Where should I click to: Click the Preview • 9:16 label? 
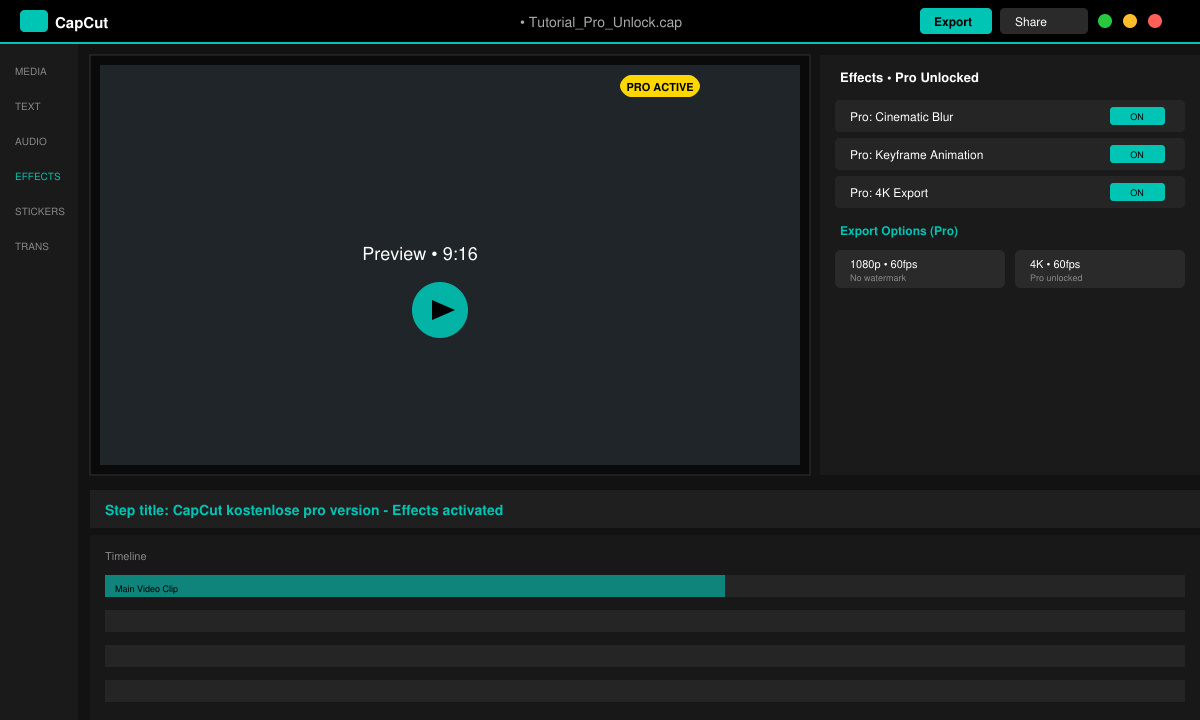[x=420, y=254]
